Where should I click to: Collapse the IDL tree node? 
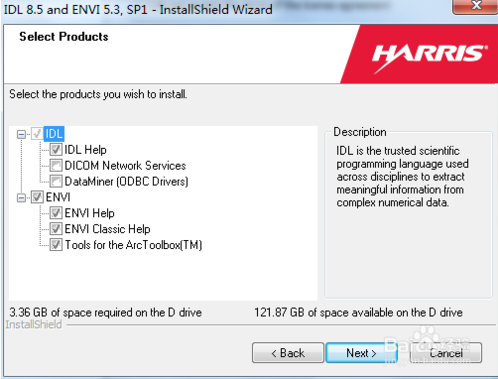[x=21, y=134]
